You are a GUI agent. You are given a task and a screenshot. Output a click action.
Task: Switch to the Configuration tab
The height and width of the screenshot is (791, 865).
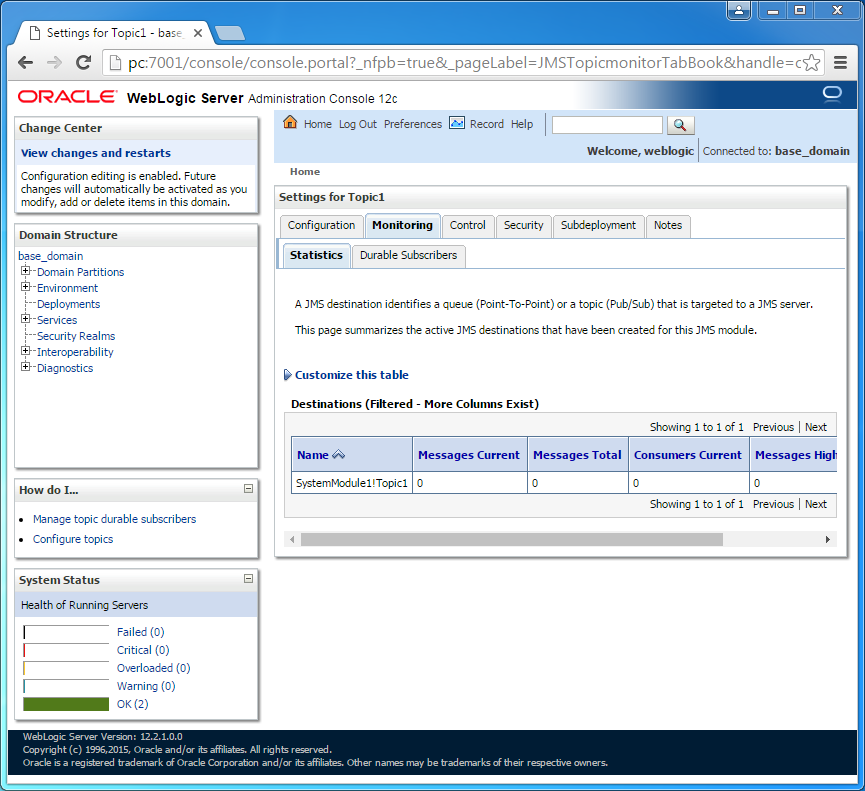(x=321, y=226)
